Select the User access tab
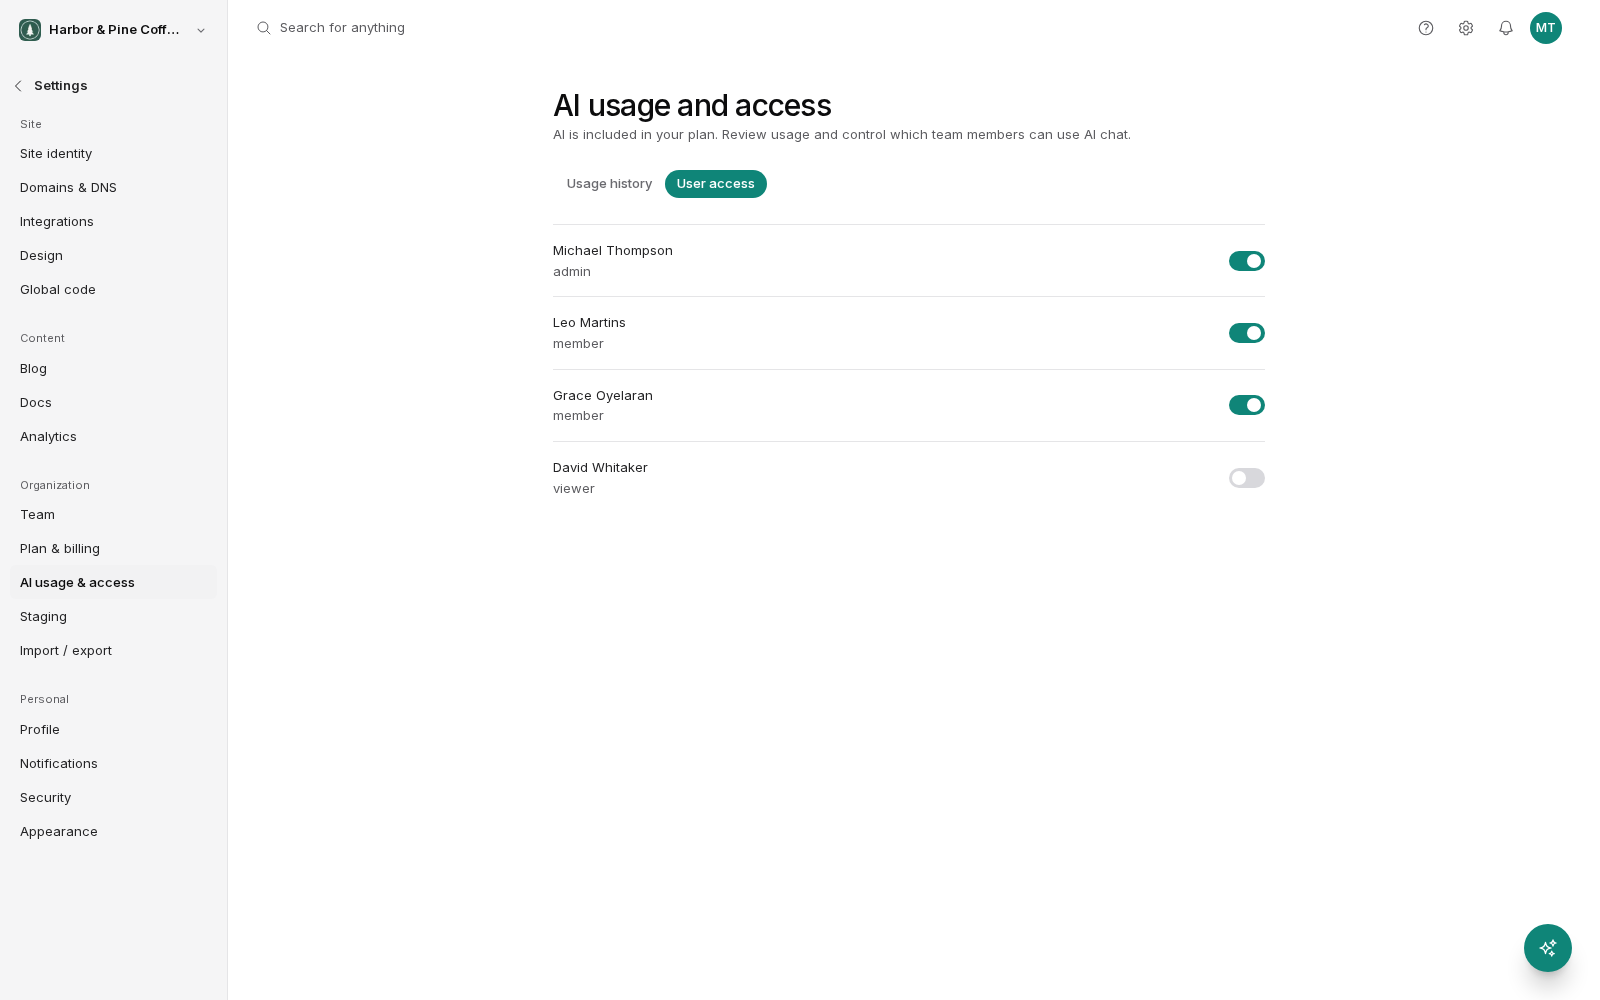 (716, 184)
